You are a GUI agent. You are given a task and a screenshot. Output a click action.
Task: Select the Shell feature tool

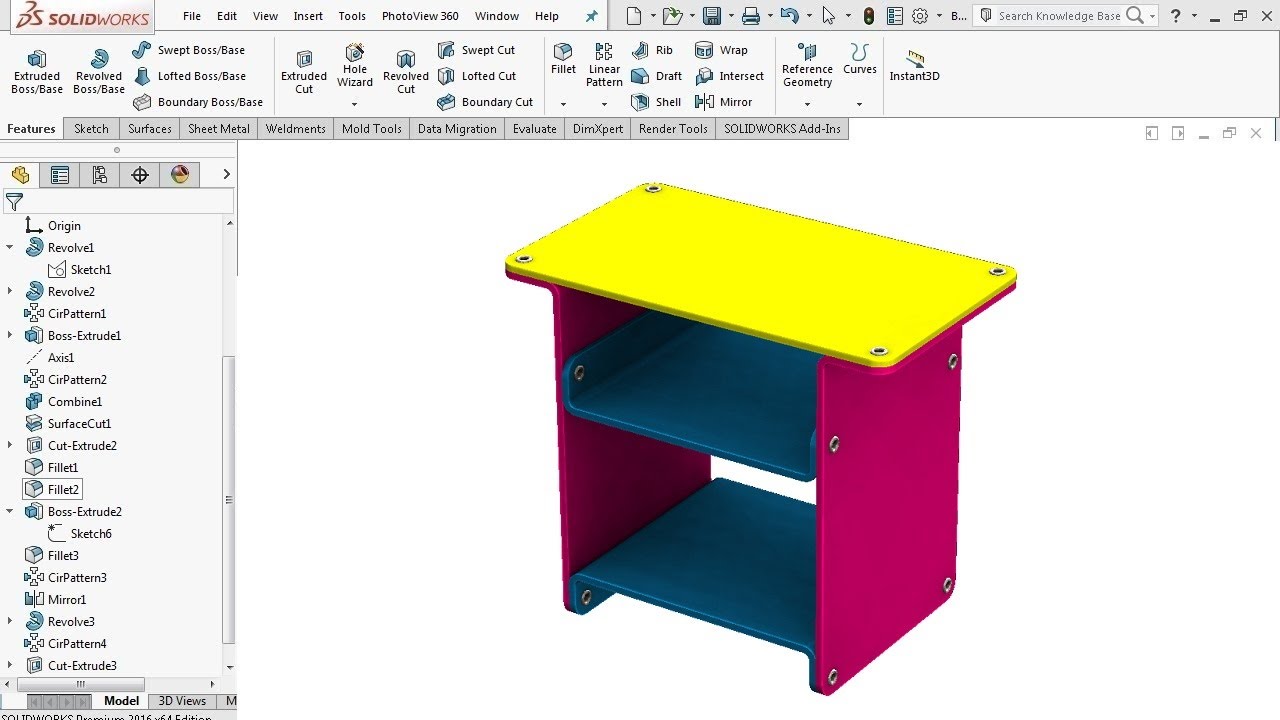656,102
